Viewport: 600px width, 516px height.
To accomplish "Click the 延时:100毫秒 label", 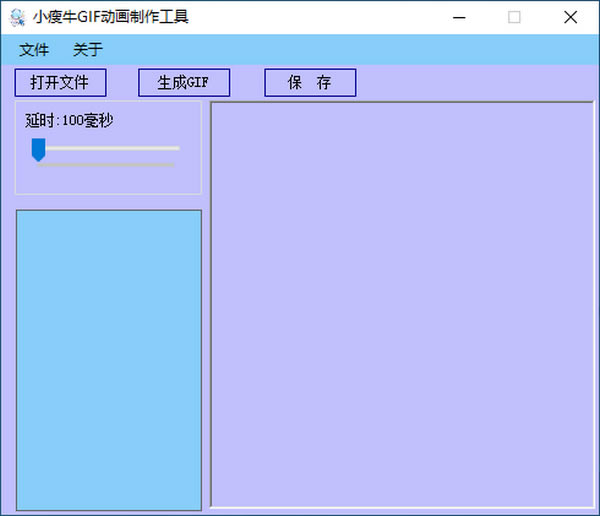I will [69, 121].
